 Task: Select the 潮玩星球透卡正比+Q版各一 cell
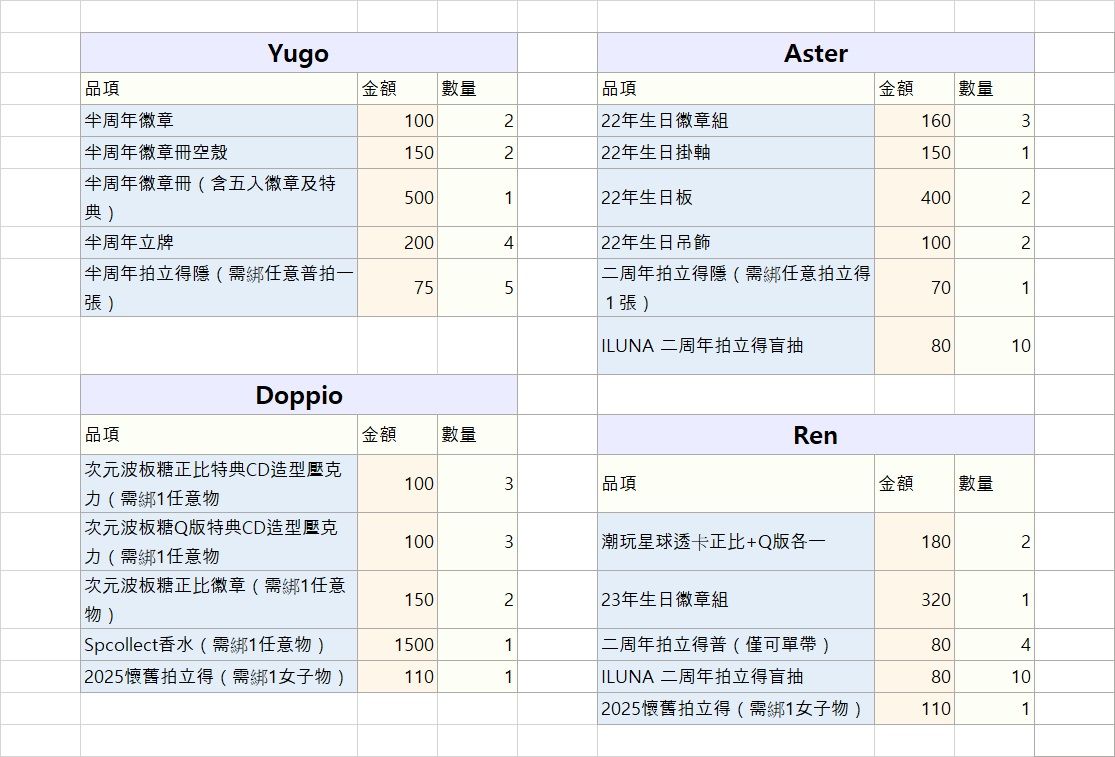(735, 542)
